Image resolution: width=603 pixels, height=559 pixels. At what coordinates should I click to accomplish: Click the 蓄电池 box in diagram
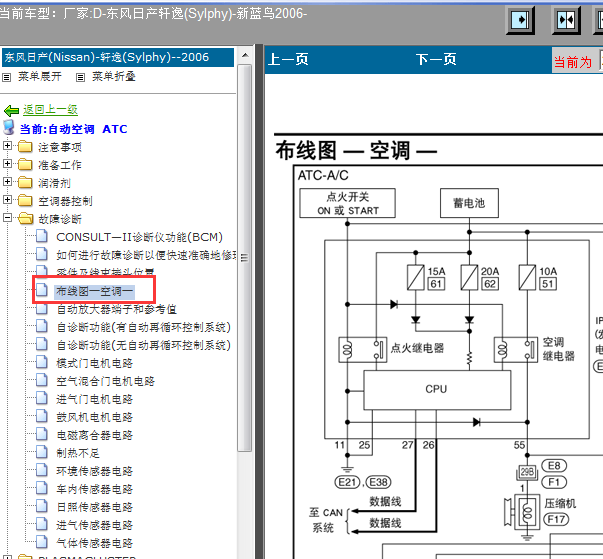pyautogui.click(x=469, y=203)
